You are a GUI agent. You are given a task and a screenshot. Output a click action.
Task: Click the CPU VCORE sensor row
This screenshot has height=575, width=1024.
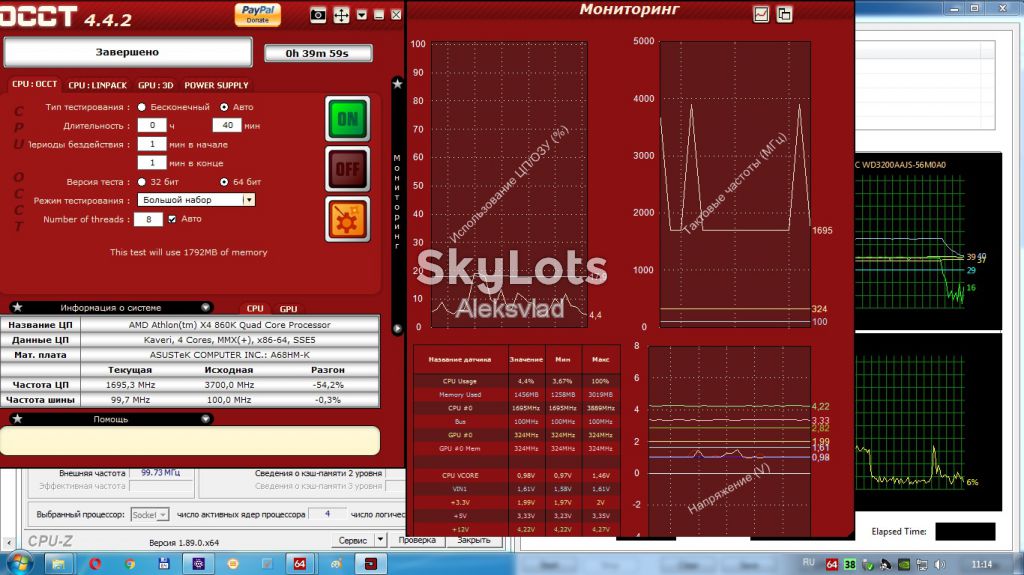516,475
